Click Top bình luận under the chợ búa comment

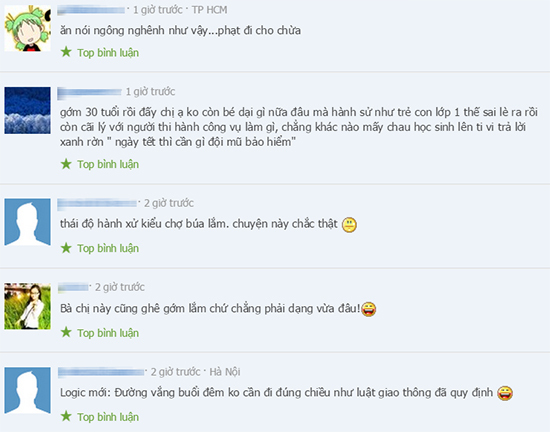(108, 249)
